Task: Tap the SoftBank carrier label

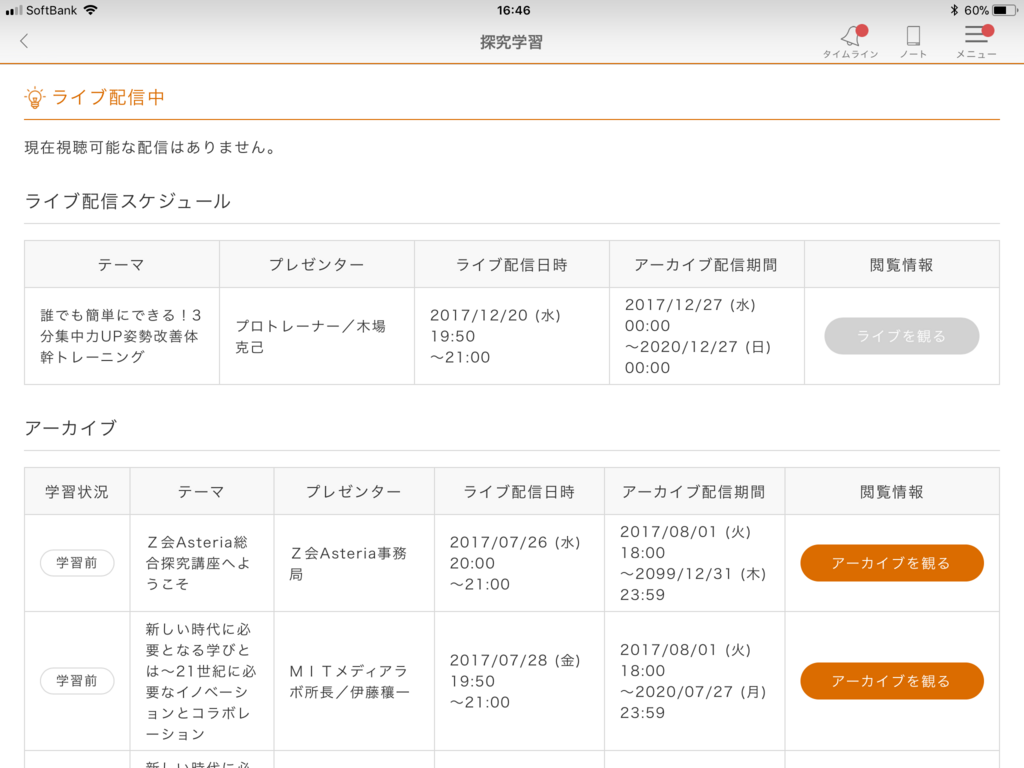Action: click(x=52, y=10)
